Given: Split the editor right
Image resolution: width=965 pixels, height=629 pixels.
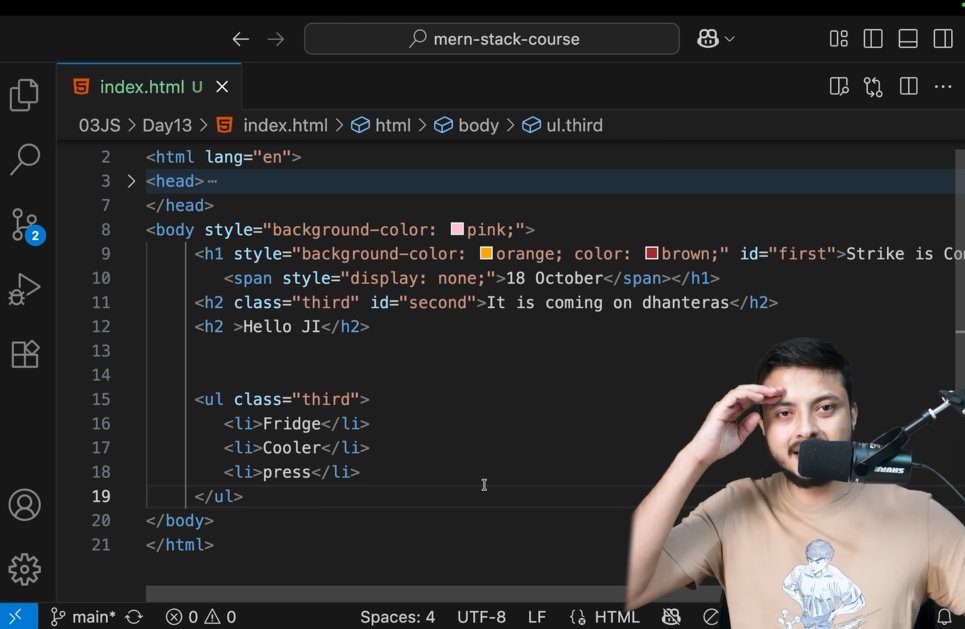Looking at the screenshot, I should [x=908, y=86].
